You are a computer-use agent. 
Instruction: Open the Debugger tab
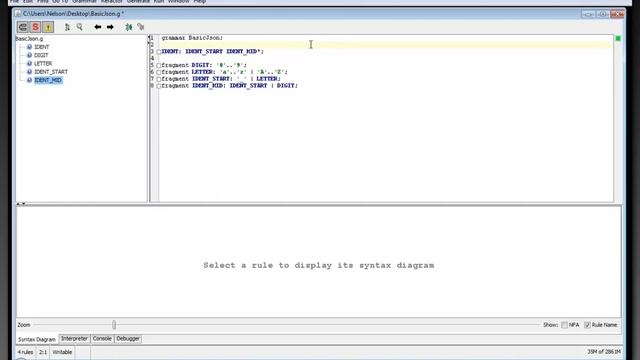(128, 339)
